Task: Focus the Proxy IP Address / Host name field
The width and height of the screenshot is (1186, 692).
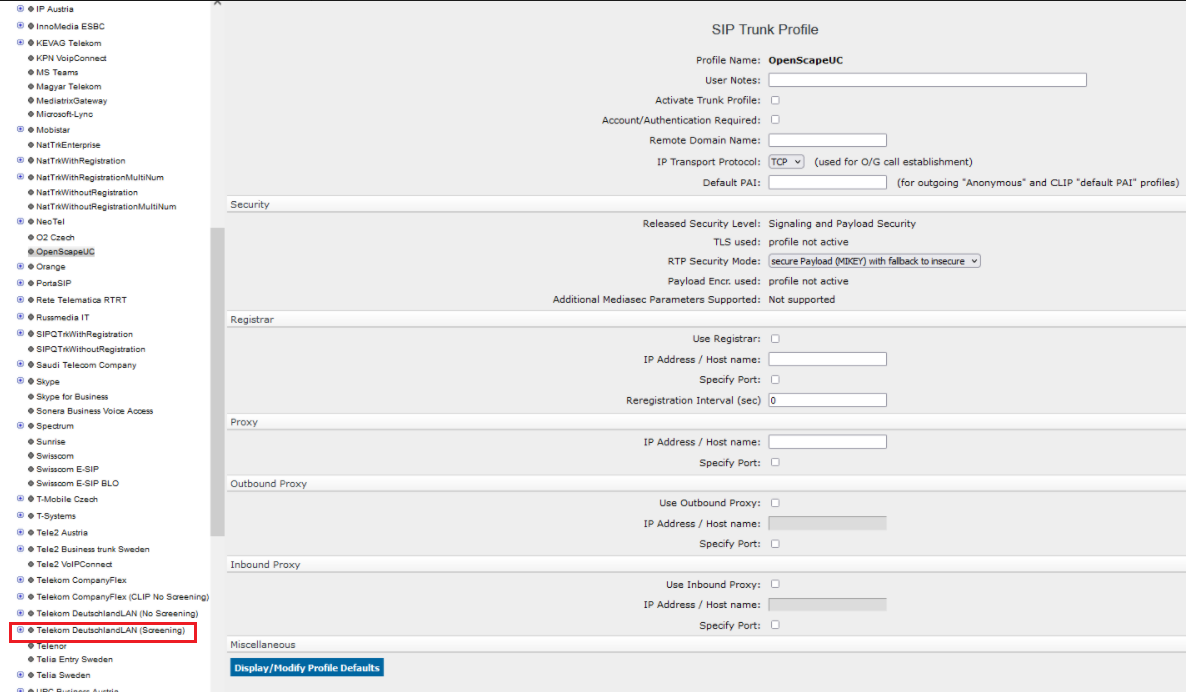Action: (827, 442)
